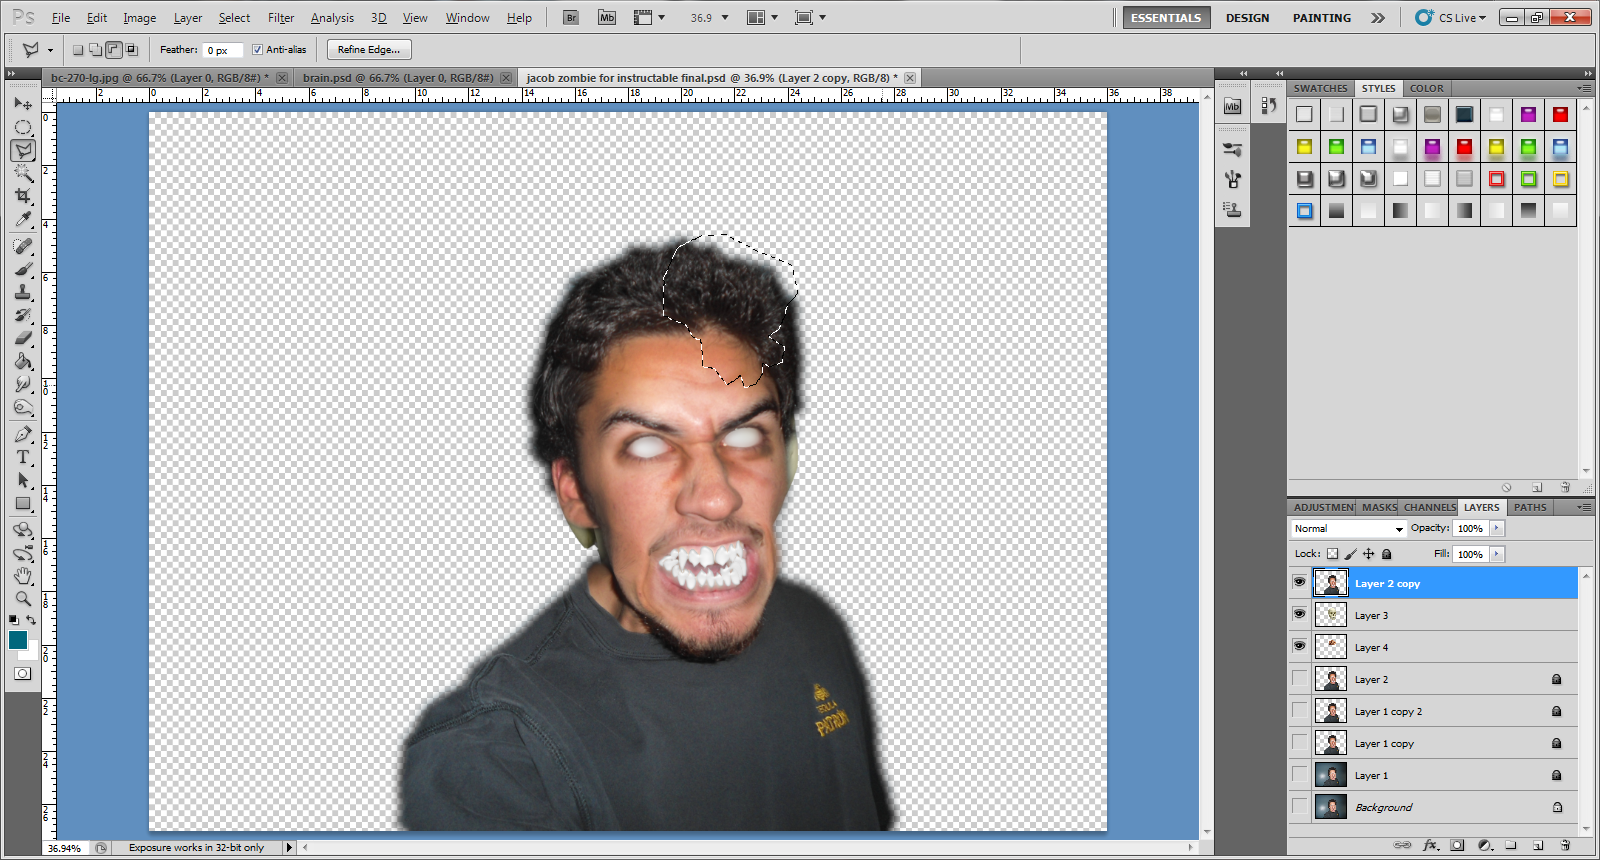Swap foreground and background colors
The height and width of the screenshot is (860, 1600).
[x=31, y=620]
